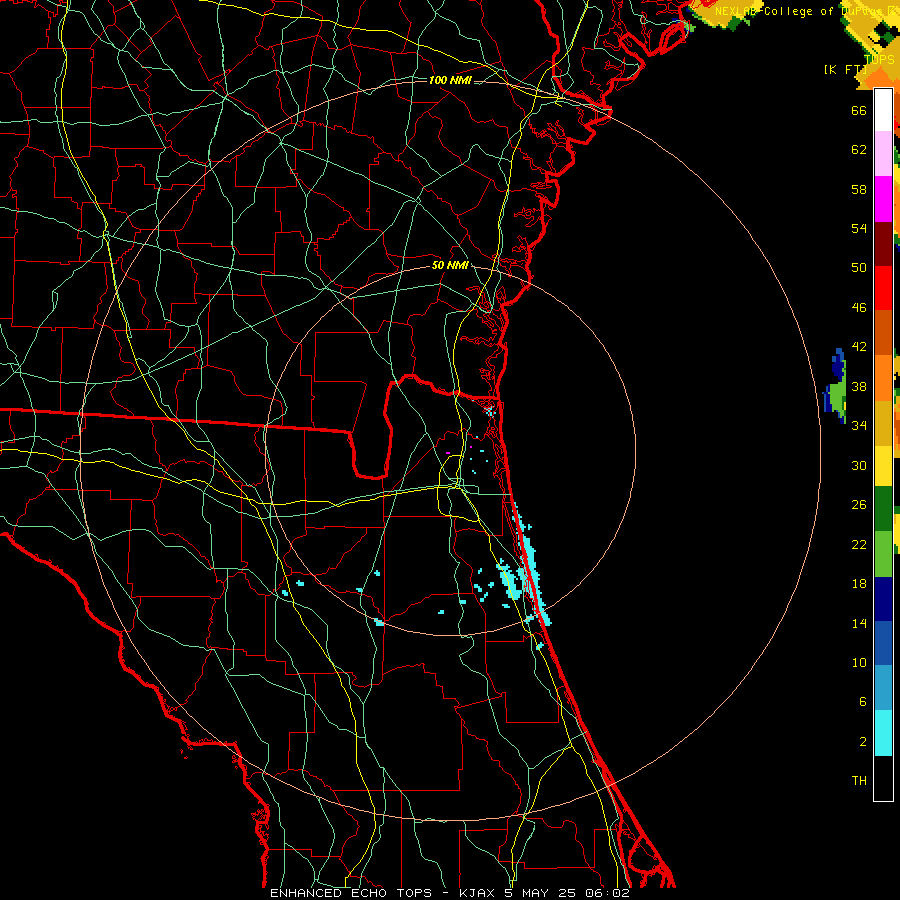This screenshot has width=900, height=900.
Task: Click the medium blue legend swatch
Action: [883, 643]
